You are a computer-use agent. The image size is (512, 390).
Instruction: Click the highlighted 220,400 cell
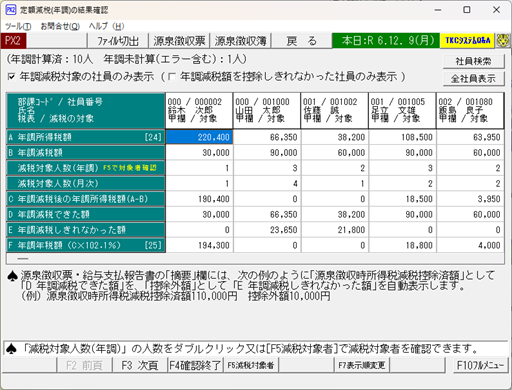point(199,137)
